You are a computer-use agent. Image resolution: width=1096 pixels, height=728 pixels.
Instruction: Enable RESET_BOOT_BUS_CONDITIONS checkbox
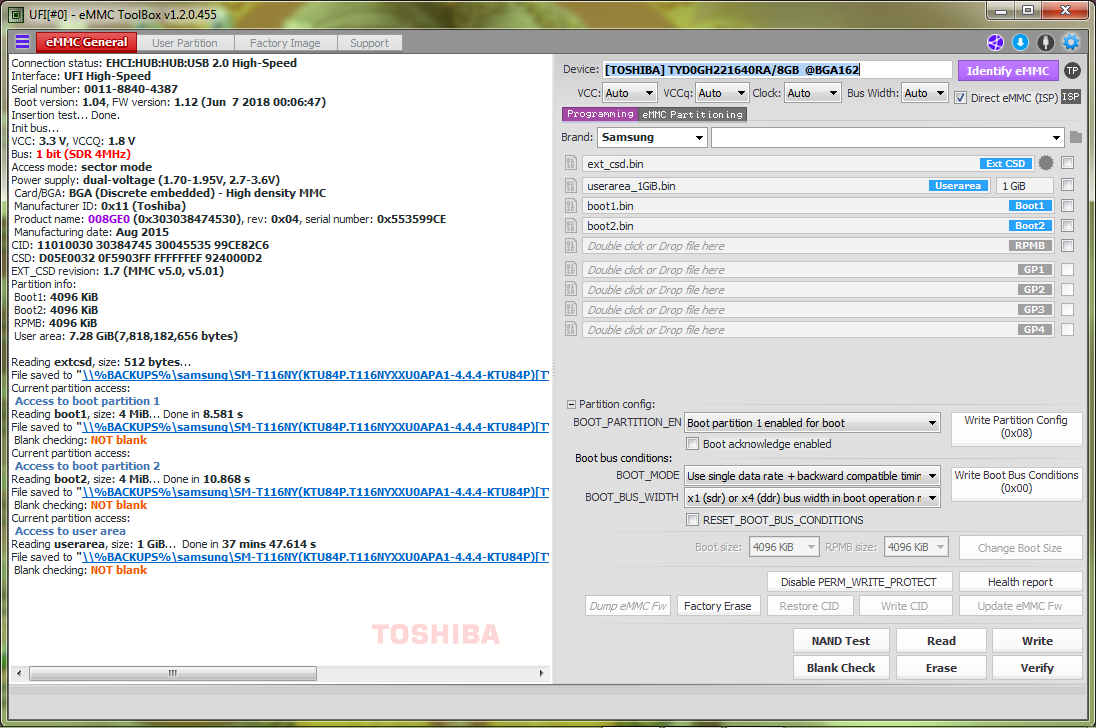[x=693, y=520]
